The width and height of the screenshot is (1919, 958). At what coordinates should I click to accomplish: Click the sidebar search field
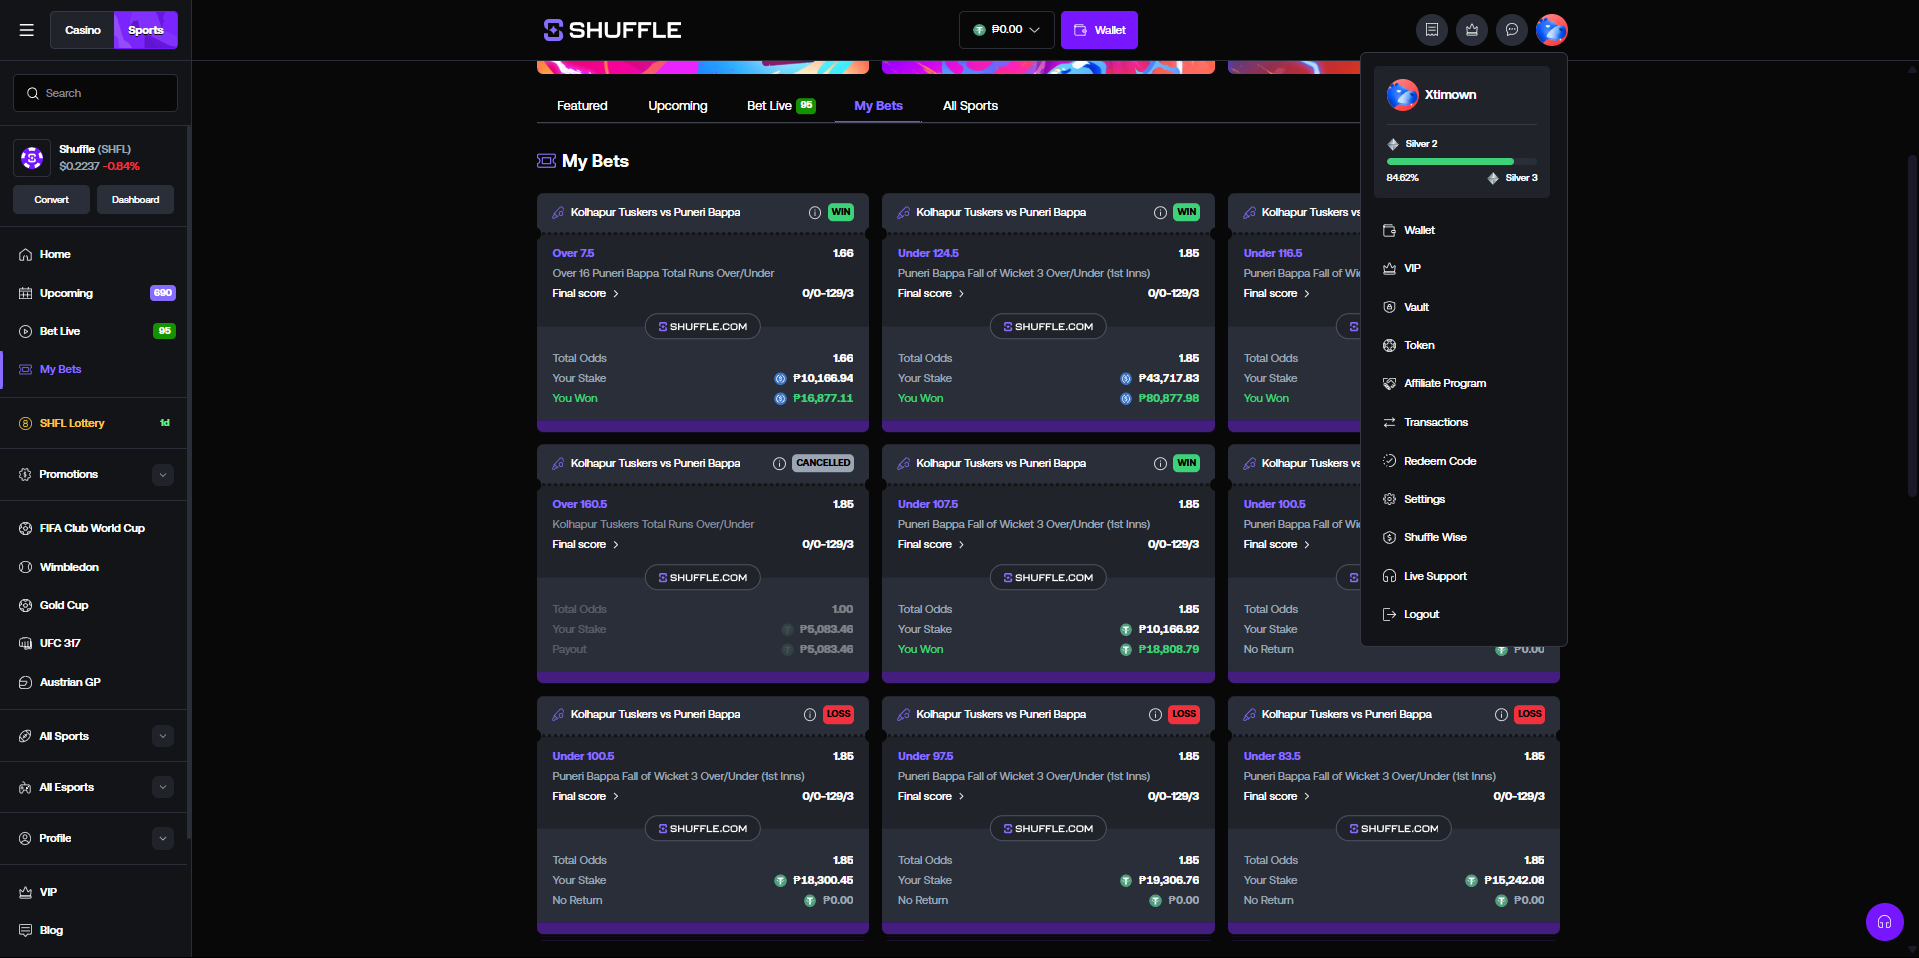pos(95,93)
